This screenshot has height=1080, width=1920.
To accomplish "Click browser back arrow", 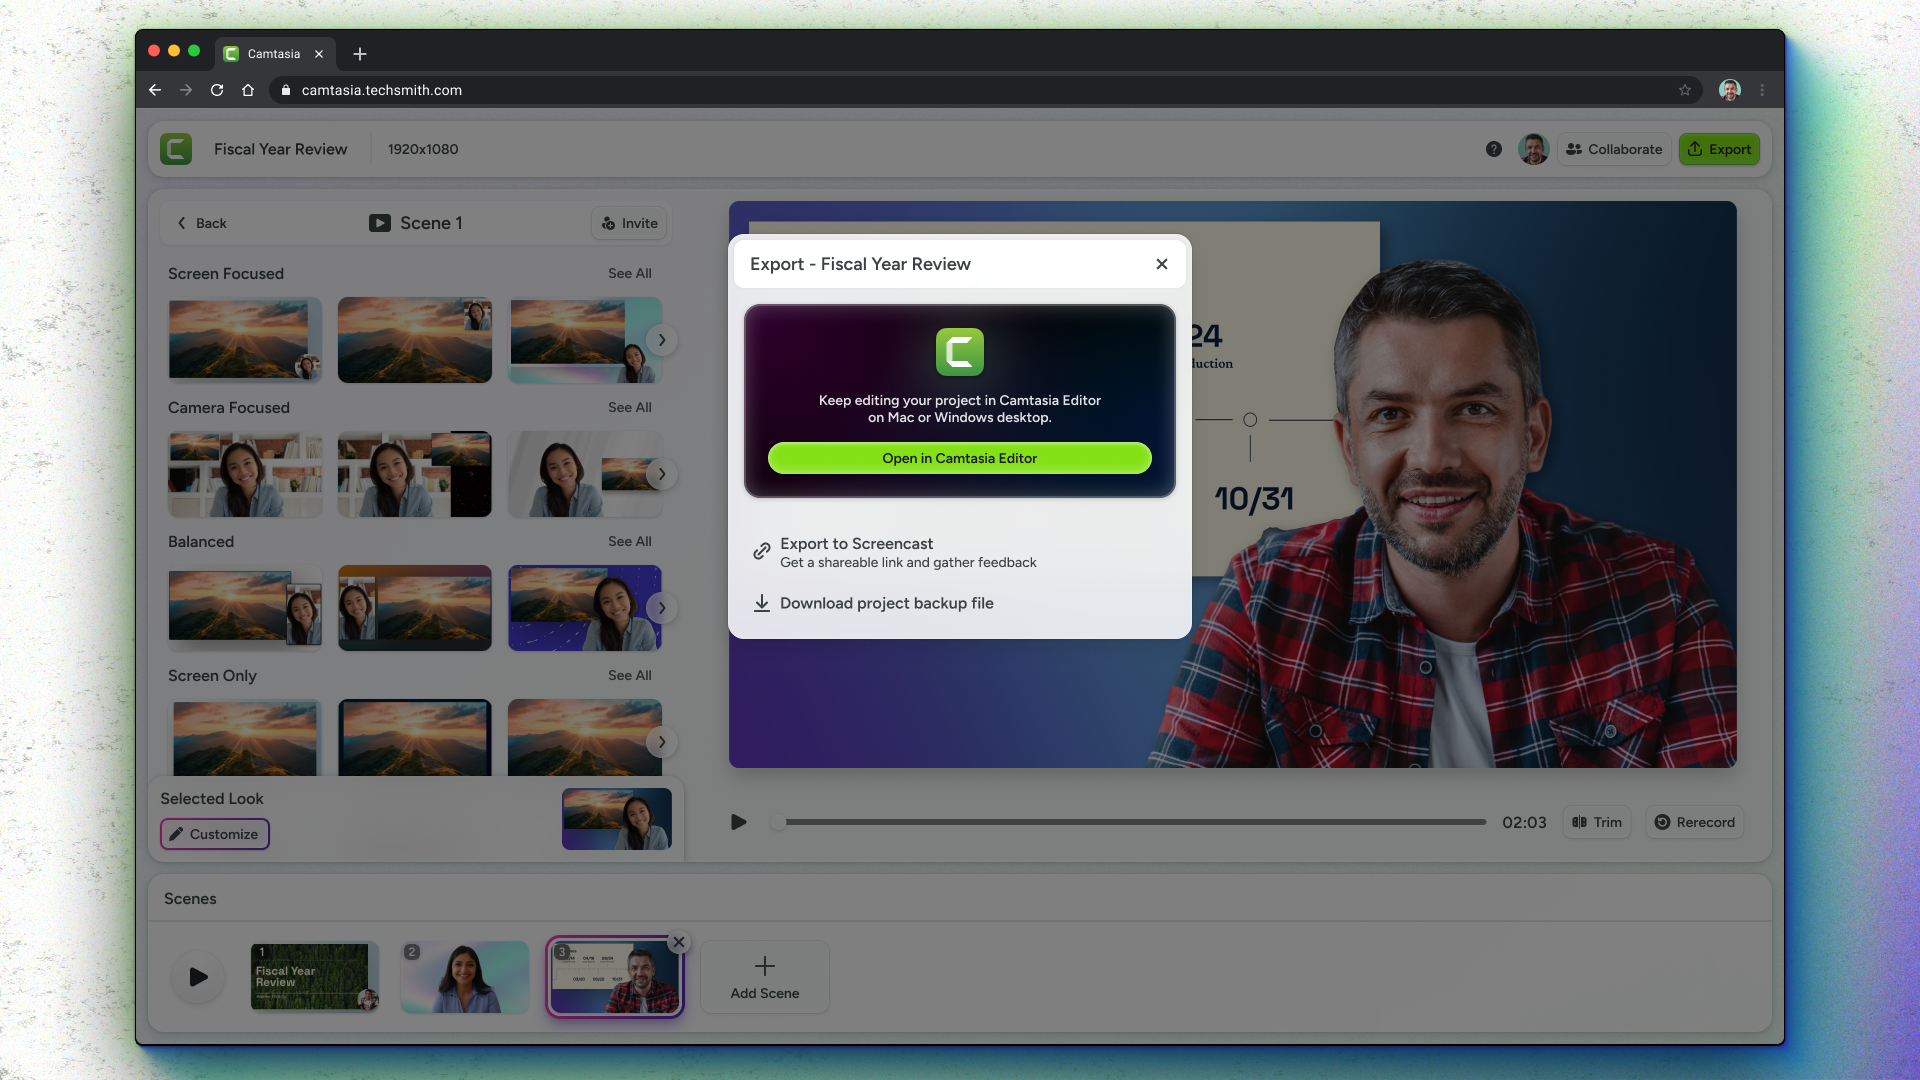I will pyautogui.click(x=155, y=90).
